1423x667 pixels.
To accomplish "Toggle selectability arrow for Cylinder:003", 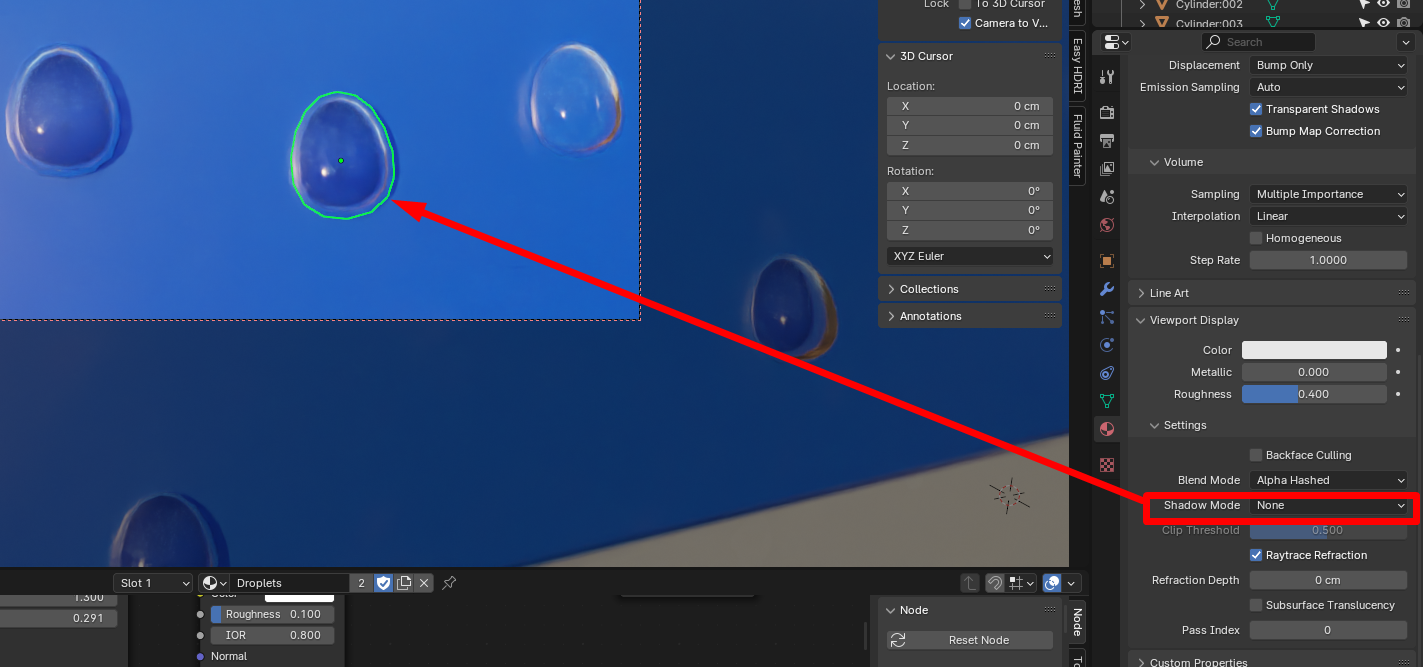I will pos(1364,23).
